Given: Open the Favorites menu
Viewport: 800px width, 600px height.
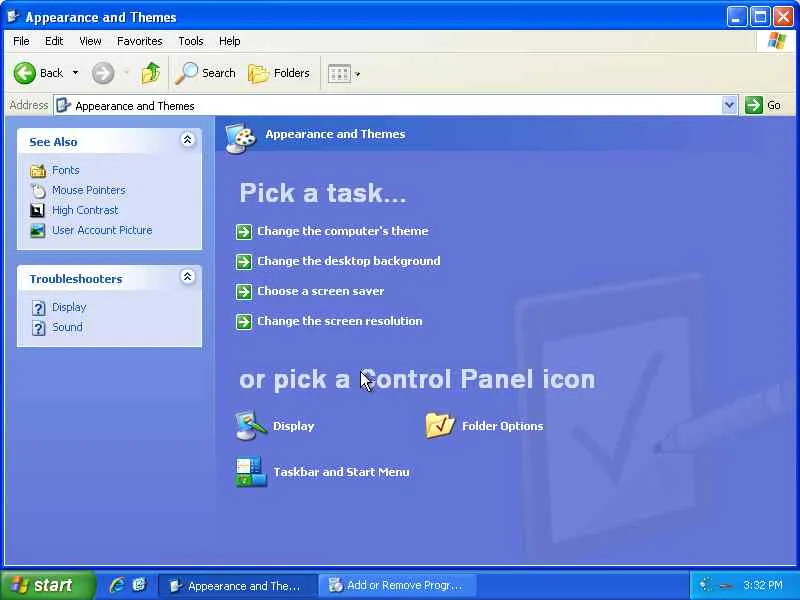Looking at the screenshot, I should coord(140,41).
